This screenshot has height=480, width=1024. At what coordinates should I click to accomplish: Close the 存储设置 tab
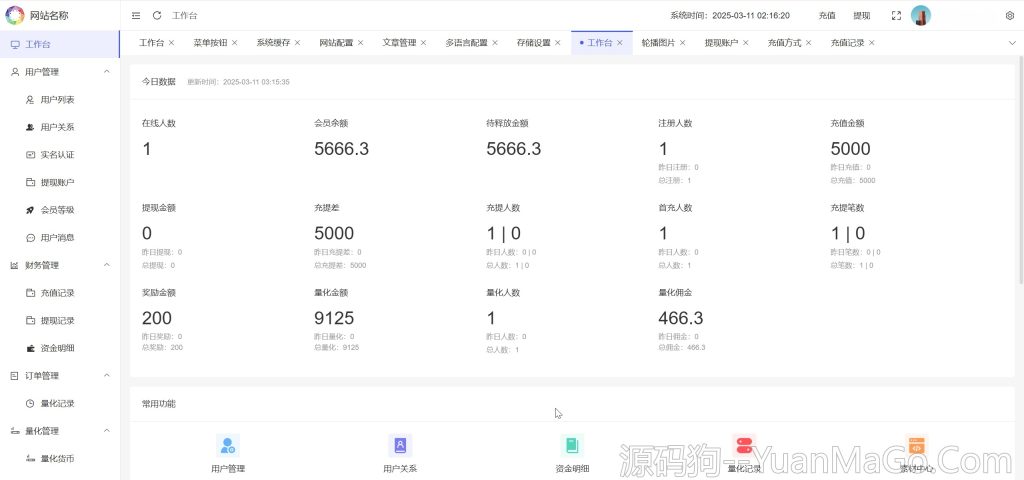[x=558, y=43]
